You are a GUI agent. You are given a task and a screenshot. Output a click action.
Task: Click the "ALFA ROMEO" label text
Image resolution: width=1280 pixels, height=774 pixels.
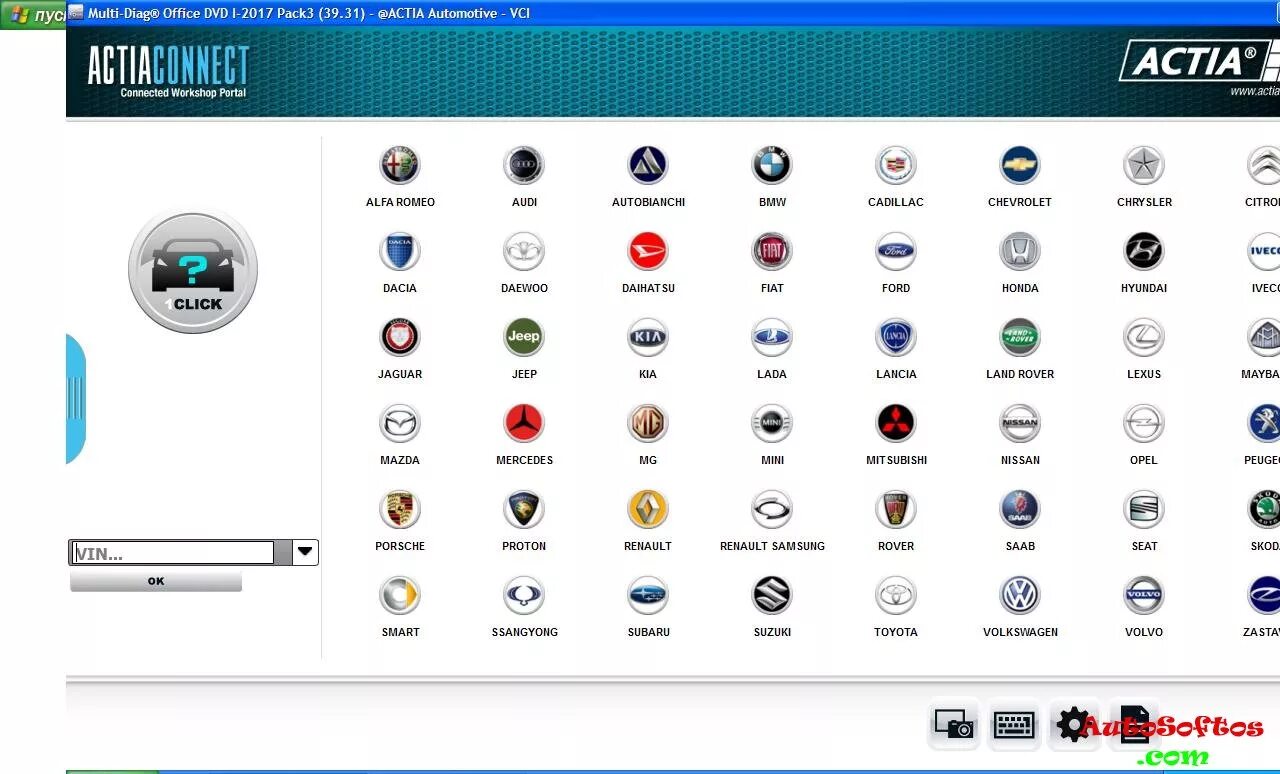click(400, 202)
